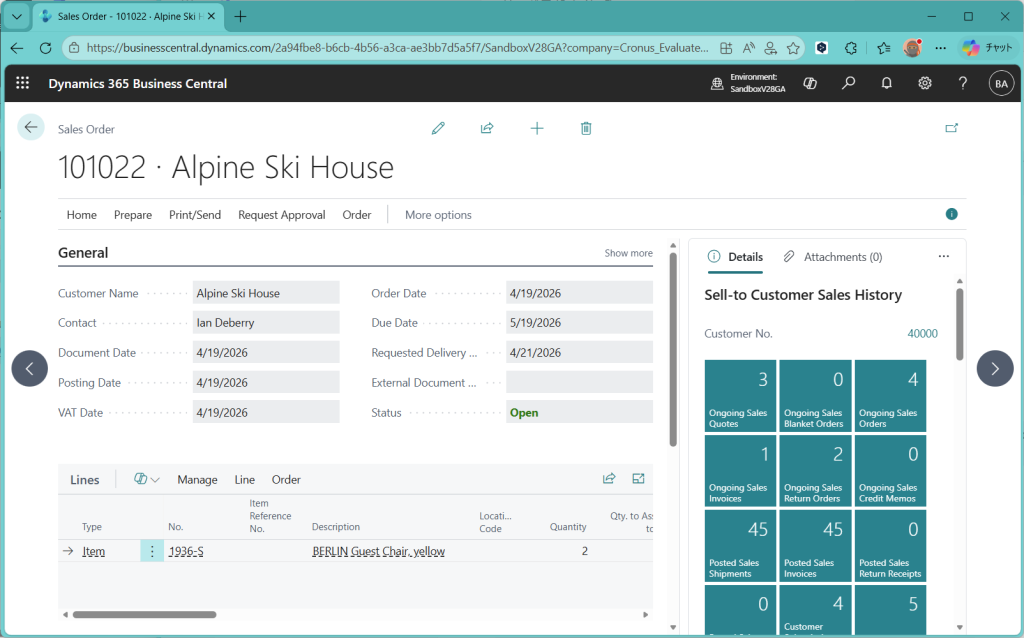Viewport: 1024px width, 638px height.
Task: Create new order with plus icon
Action: coord(537,128)
